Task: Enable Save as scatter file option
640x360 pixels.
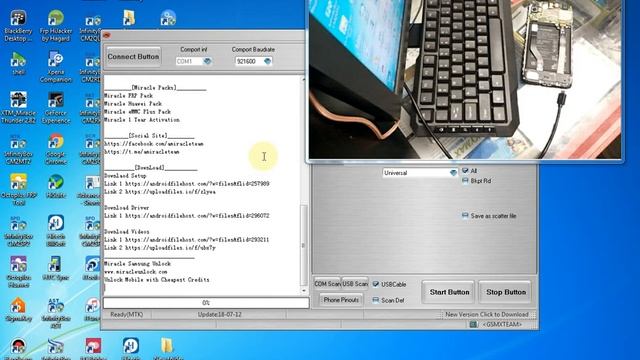Action: [465, 216]
